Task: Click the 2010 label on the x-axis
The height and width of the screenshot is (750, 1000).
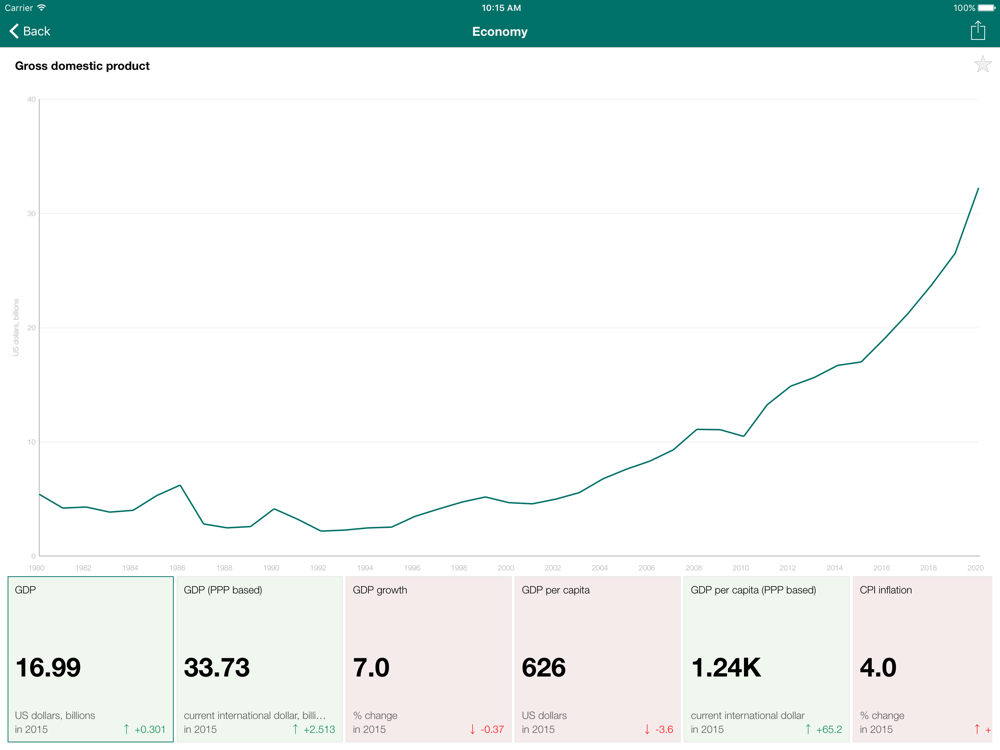Action: (x=740, y=568)
